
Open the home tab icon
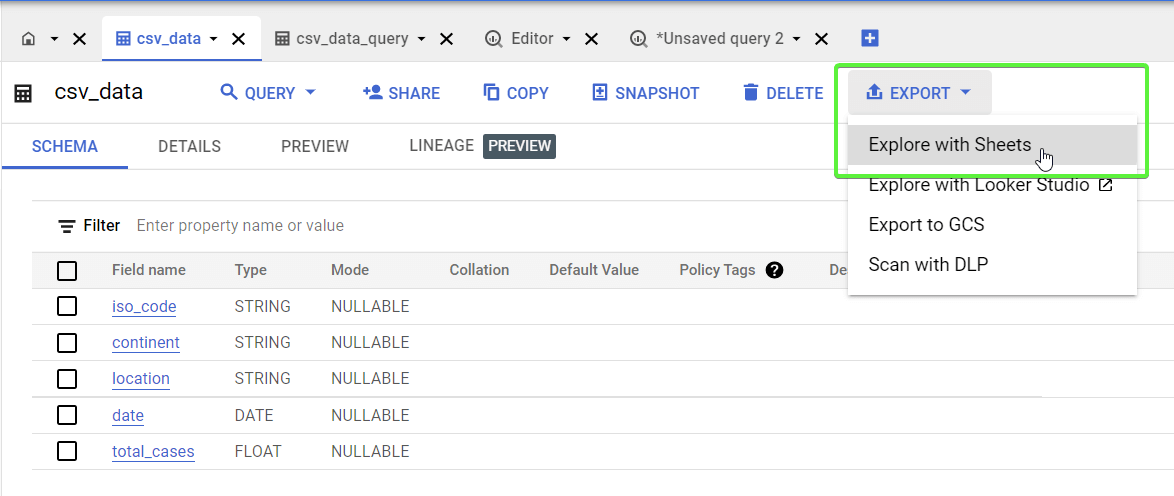click(x=28, y=39)
